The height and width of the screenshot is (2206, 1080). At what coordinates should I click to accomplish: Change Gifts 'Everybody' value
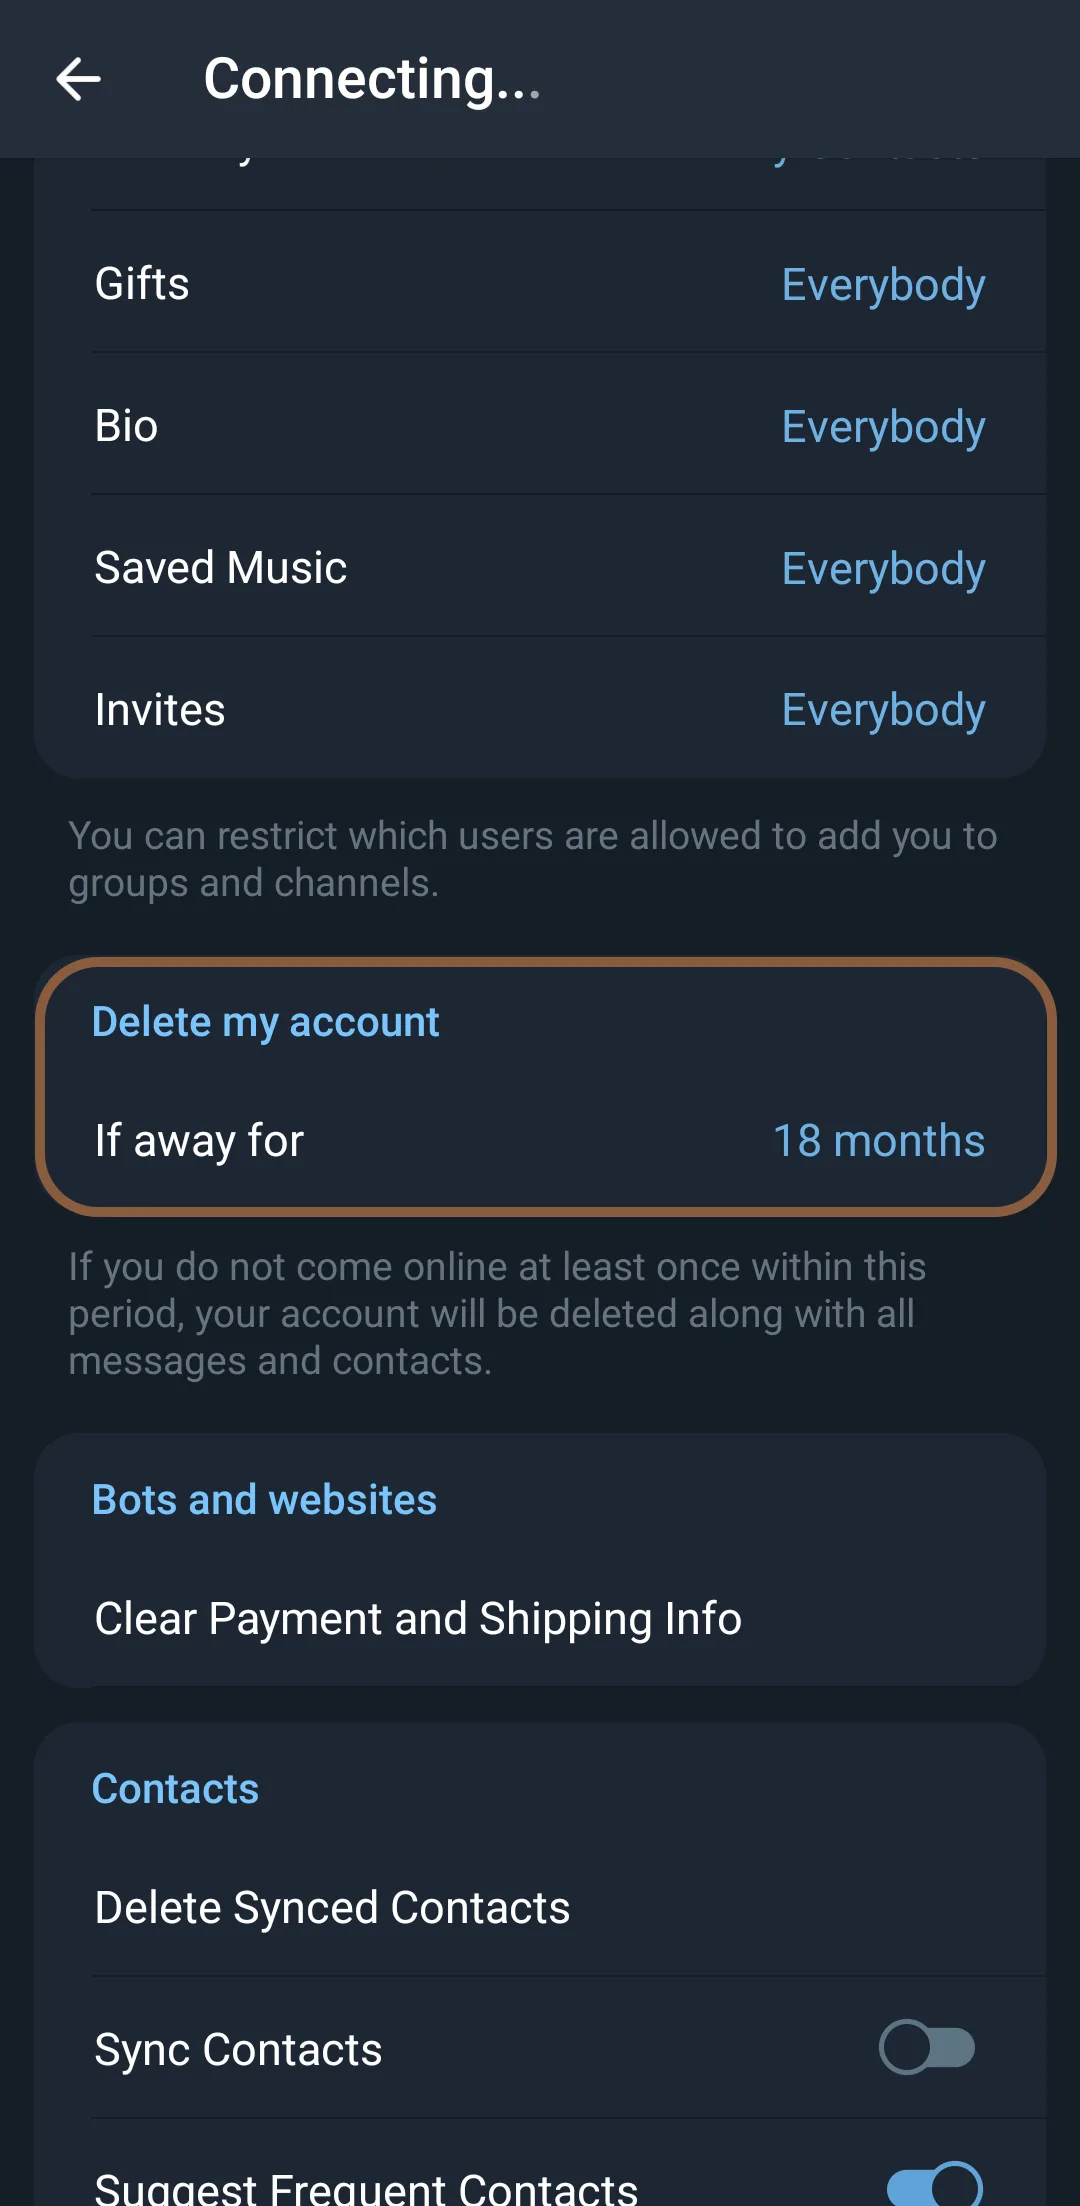click(883, 285)
